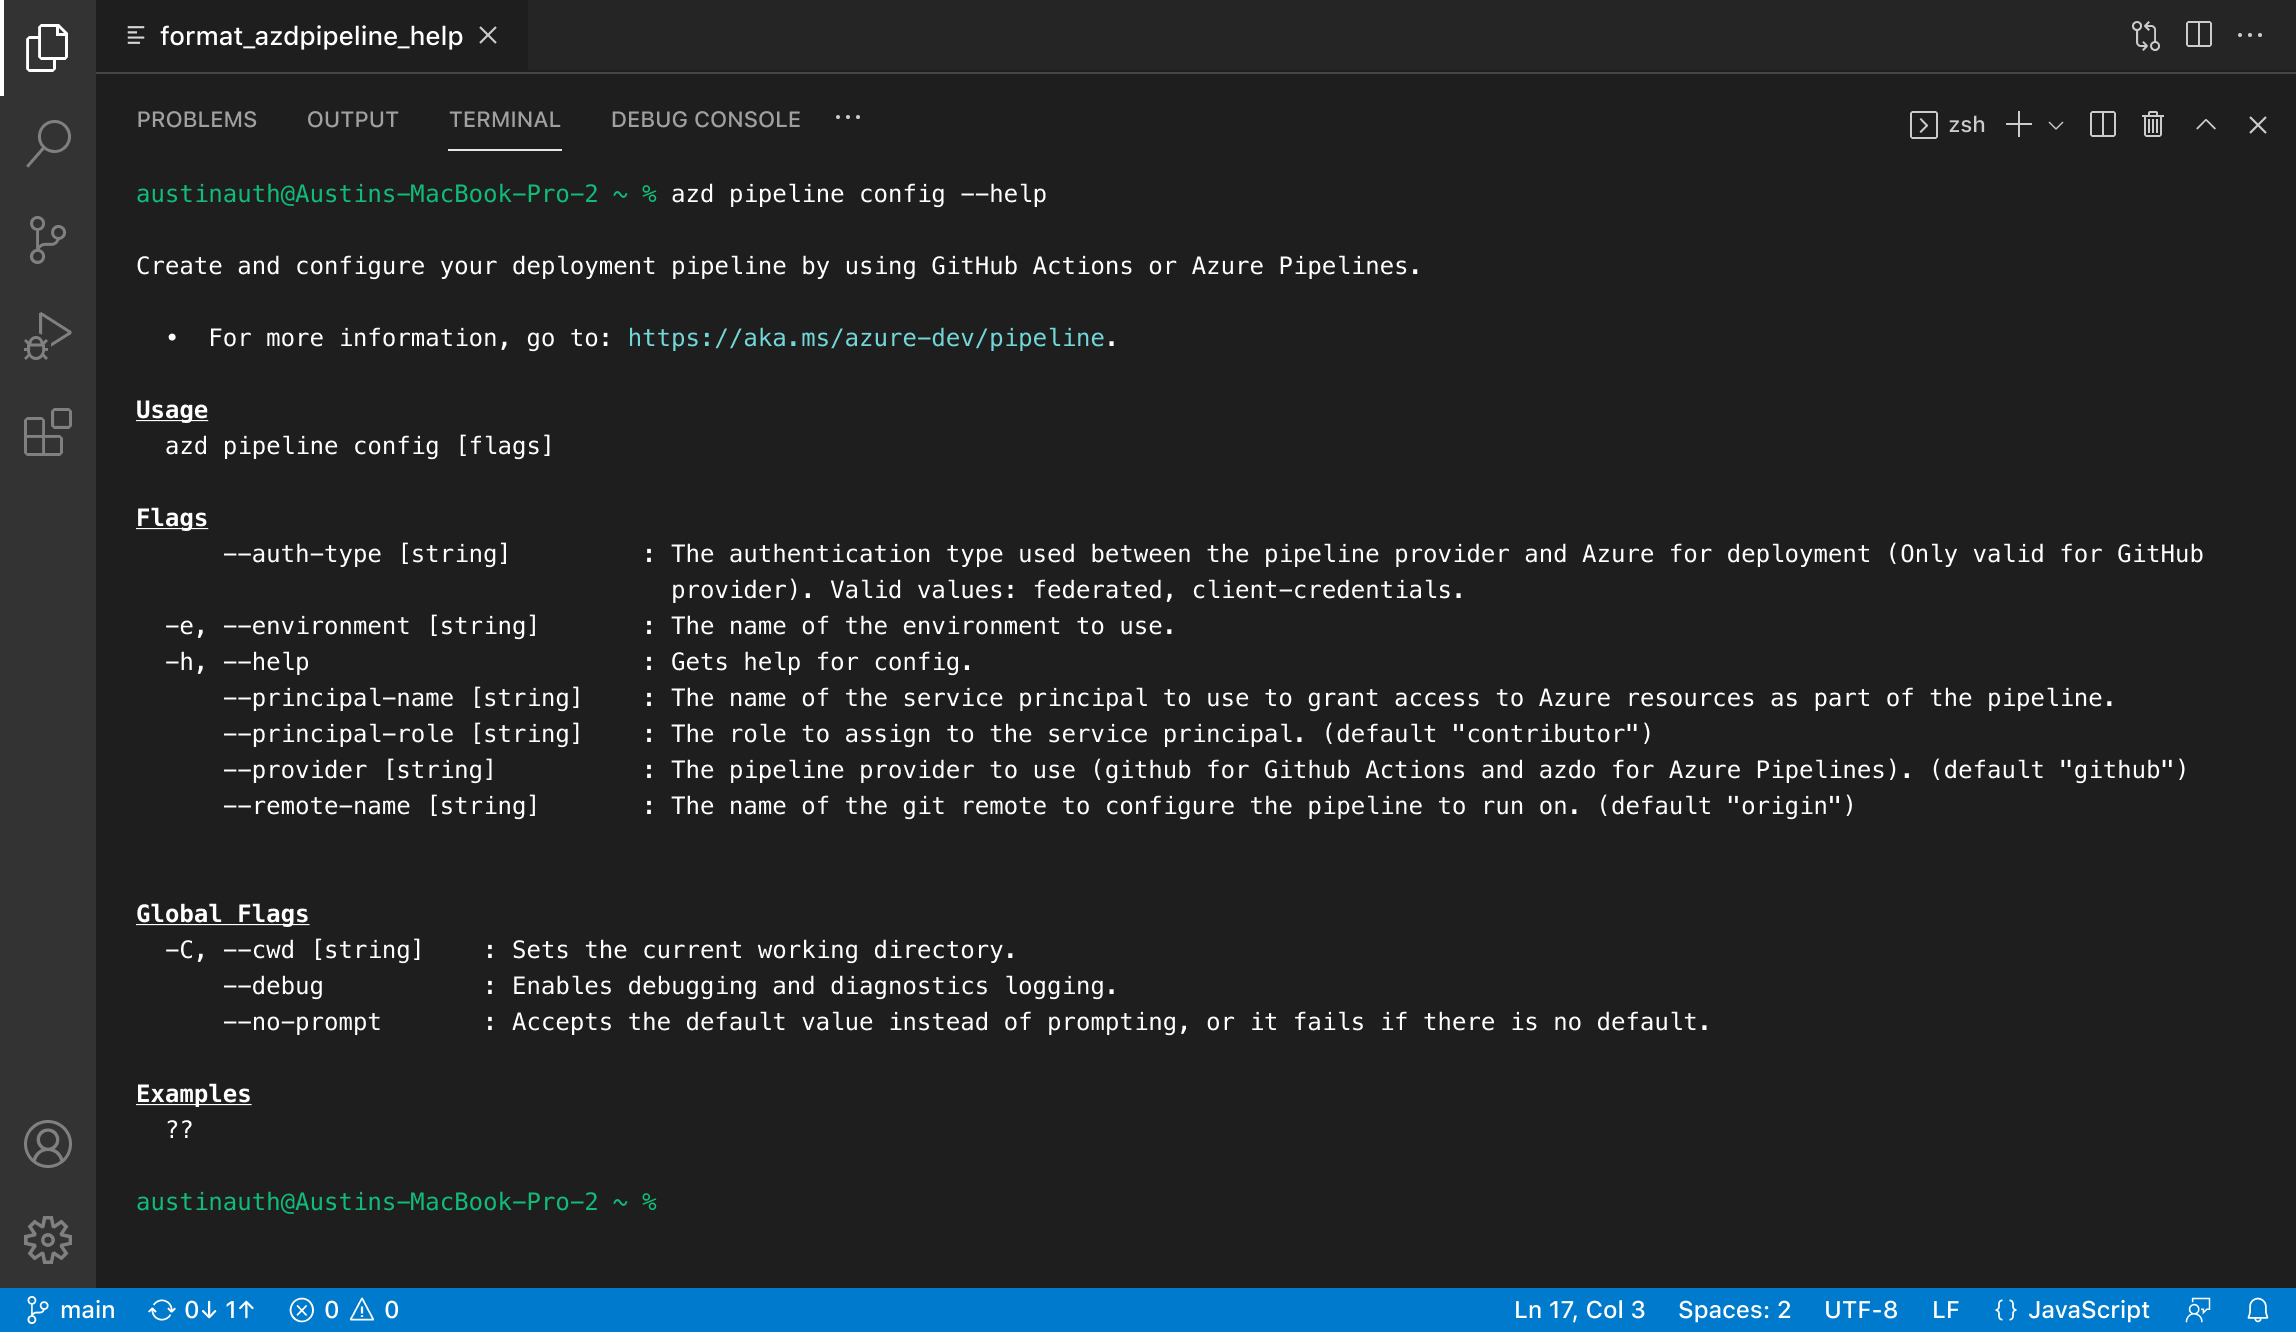Open terminal launch profile dropdown
2296x1332 pixels.
2055,126
